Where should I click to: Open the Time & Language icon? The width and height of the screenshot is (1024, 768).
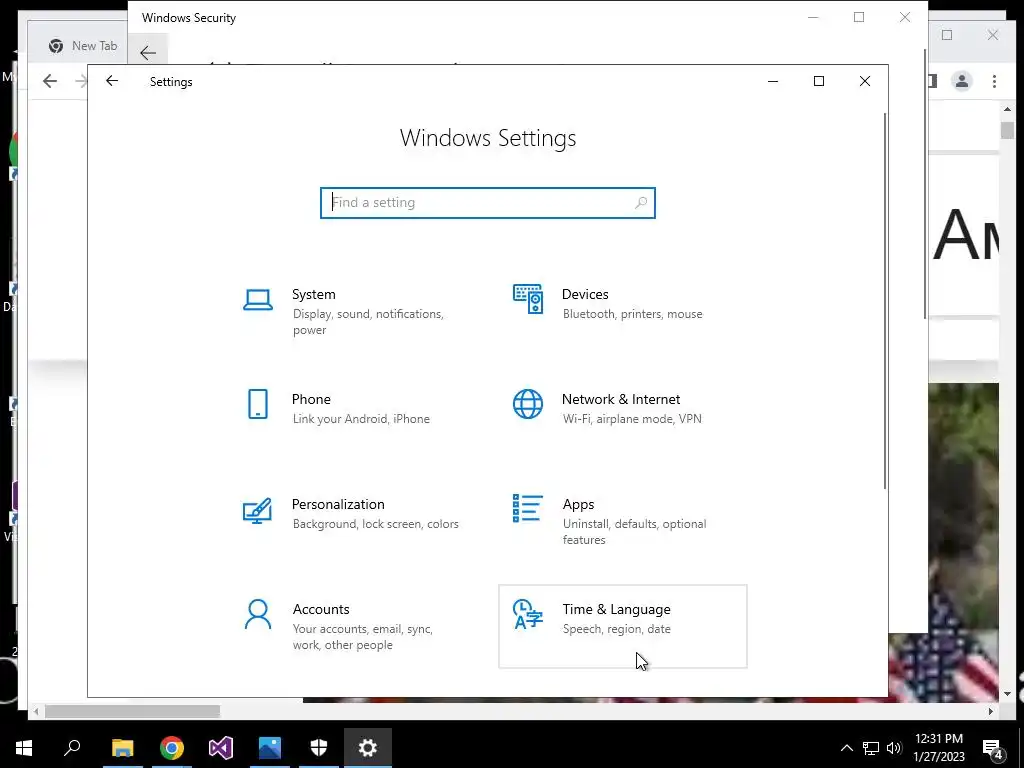[528, 615]
